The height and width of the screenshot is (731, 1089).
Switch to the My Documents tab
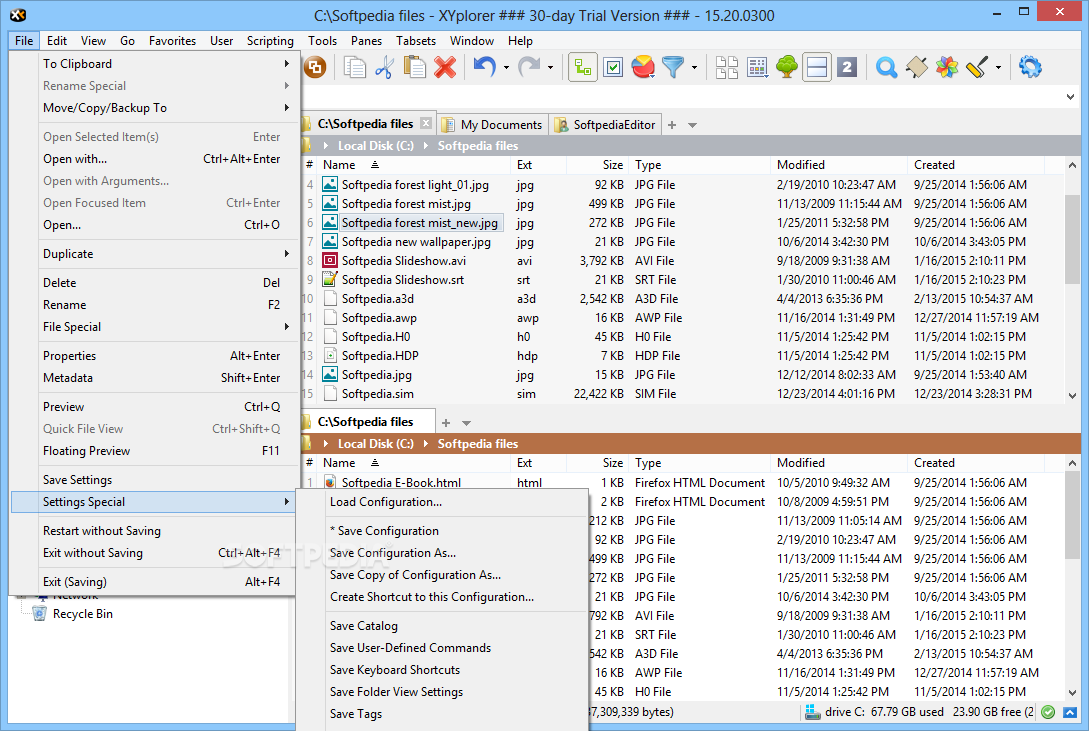click(x=492, y=125)
